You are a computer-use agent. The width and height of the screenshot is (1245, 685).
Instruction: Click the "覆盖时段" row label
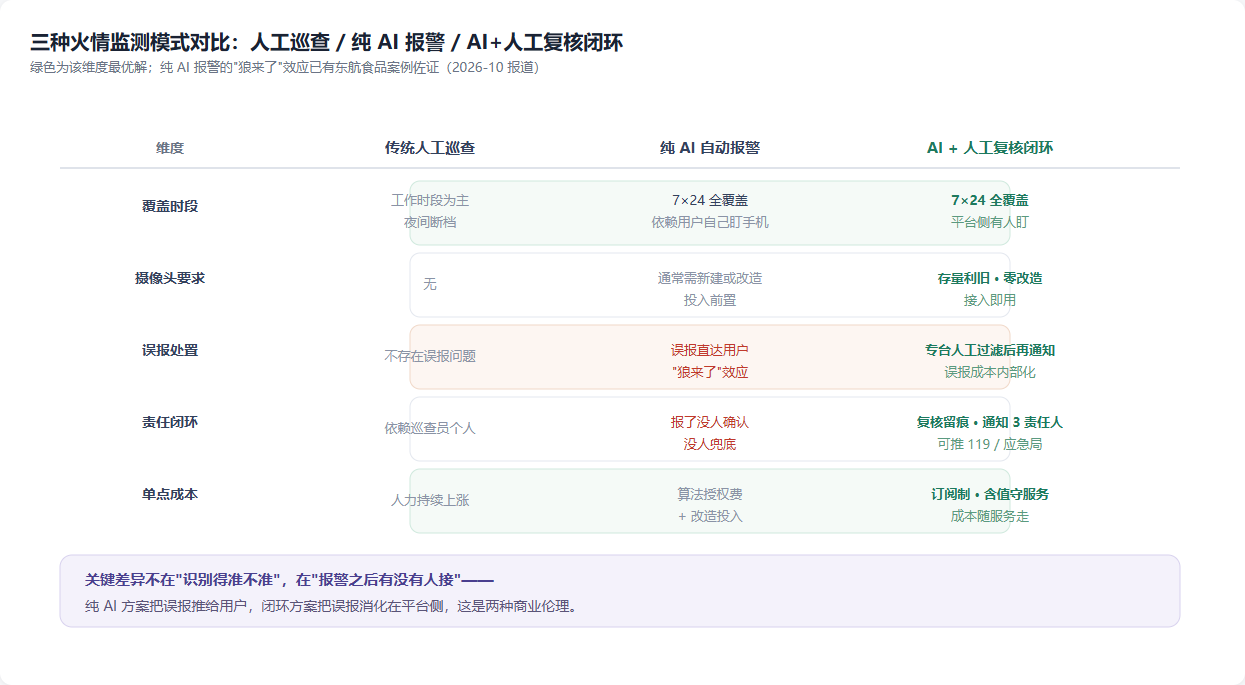tap(170, 206)
